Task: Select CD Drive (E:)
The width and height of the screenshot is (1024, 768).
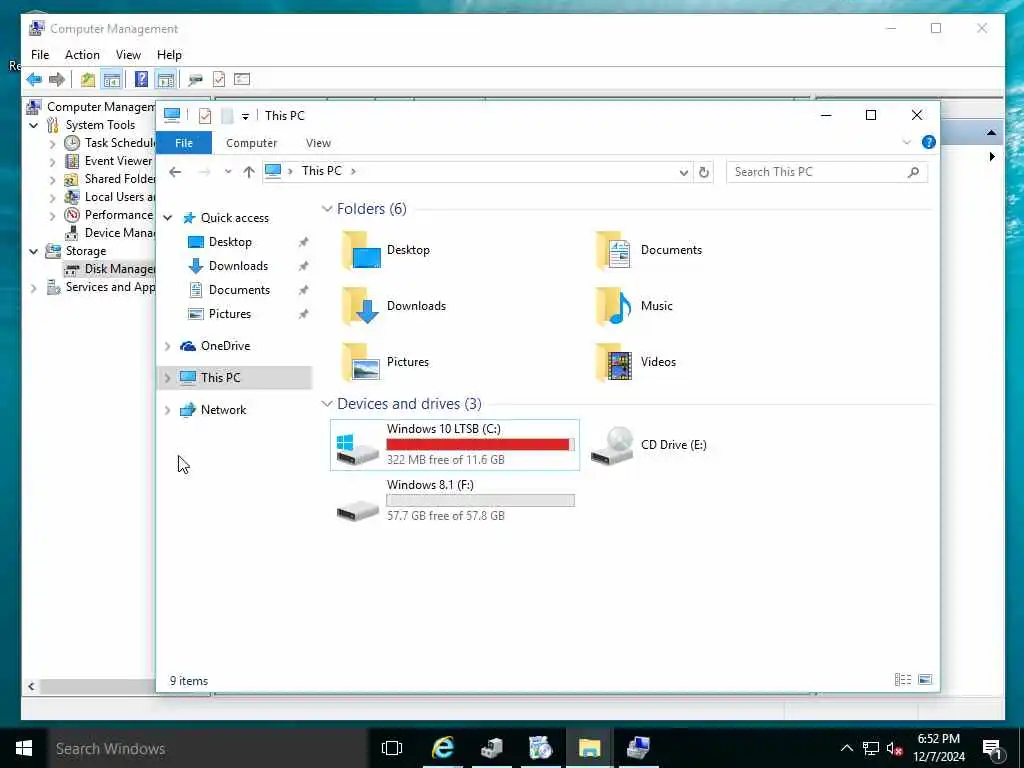Action: [x=648, y=445]
